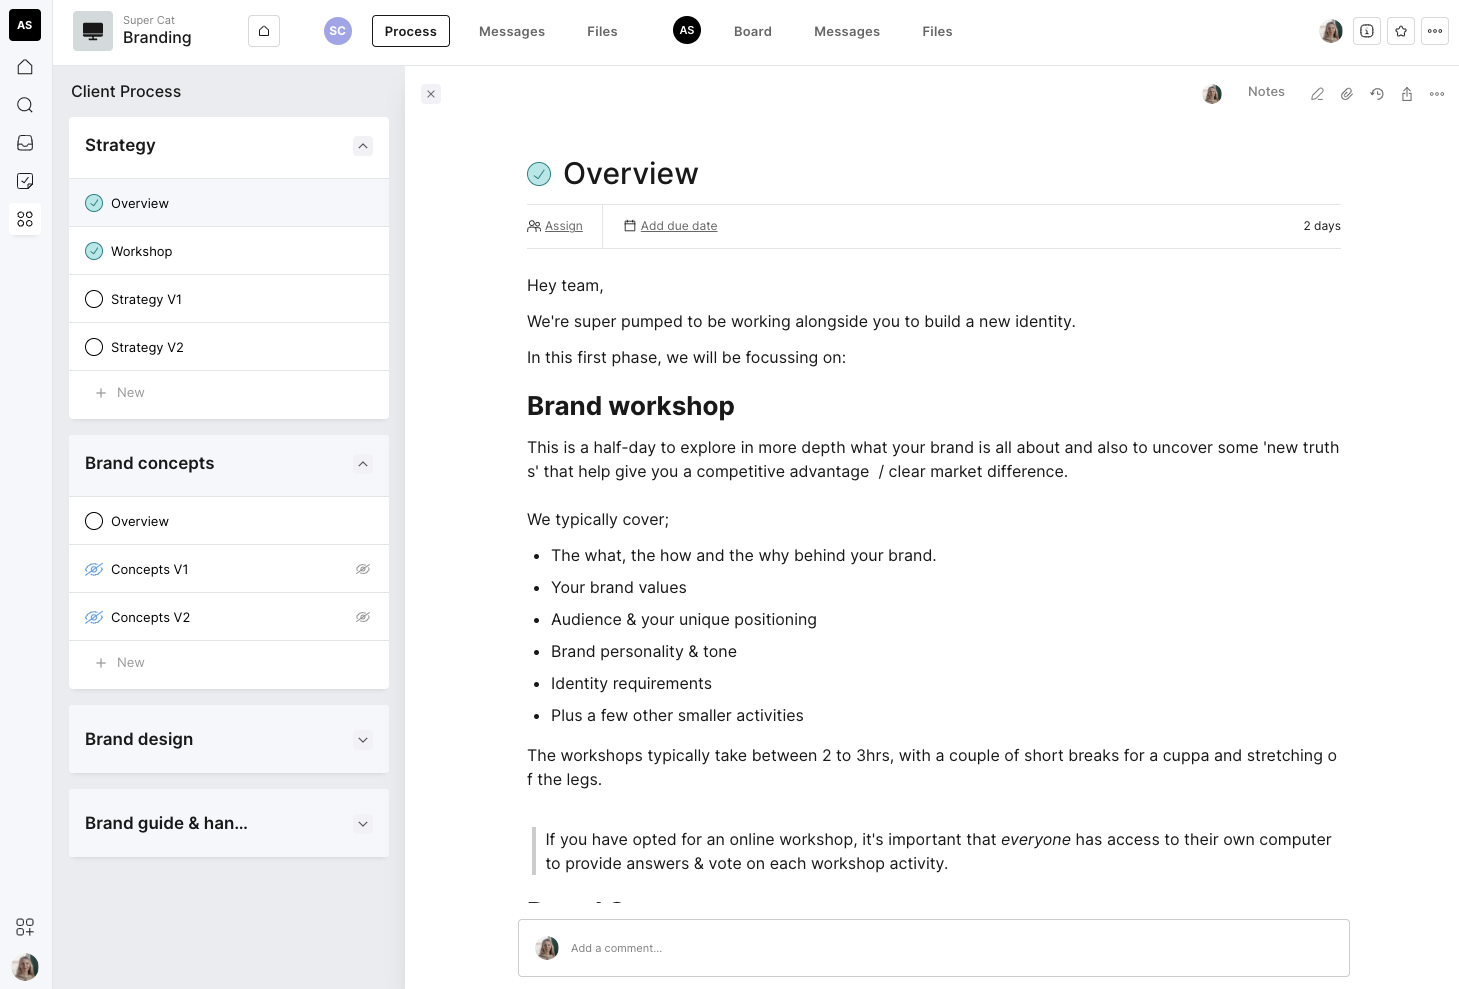Open the Messages tab beside Process
This screenshot has height=989, width=1459.
click(x=512, y=31)
